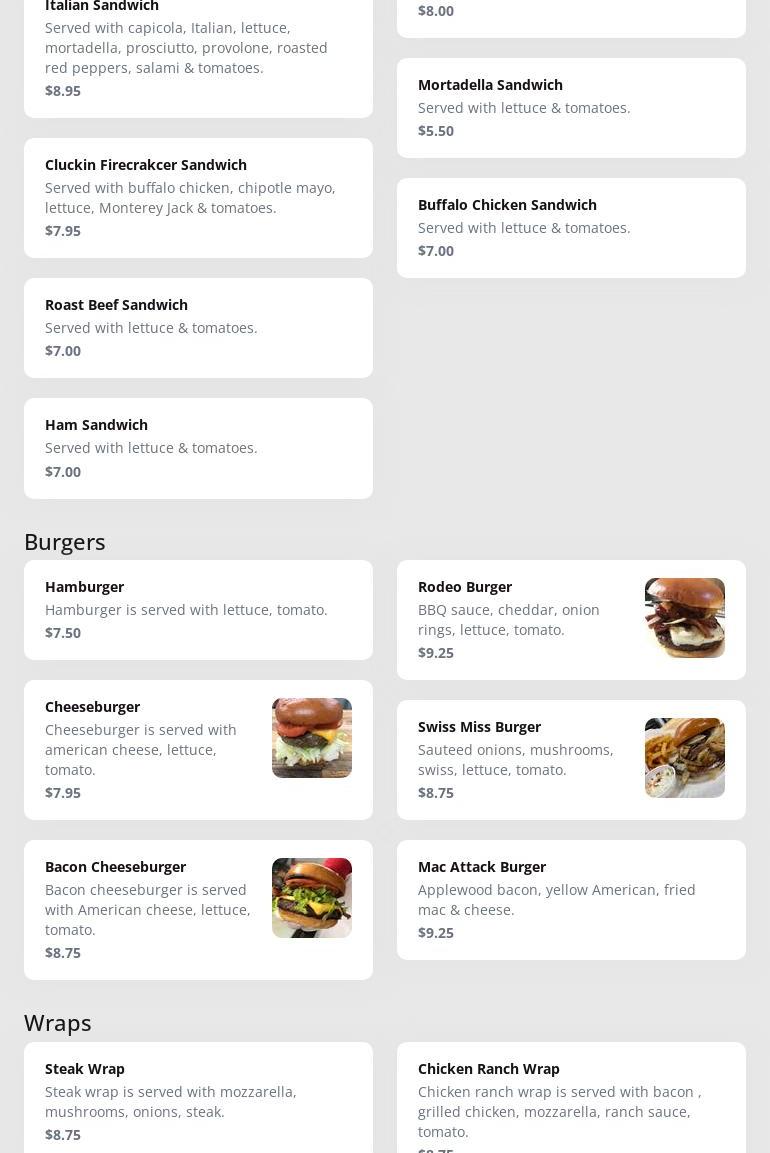Open the Rodeo Burger photo thumbnail
This screenshot has width=770, height=1153.
tap(685, 618)
